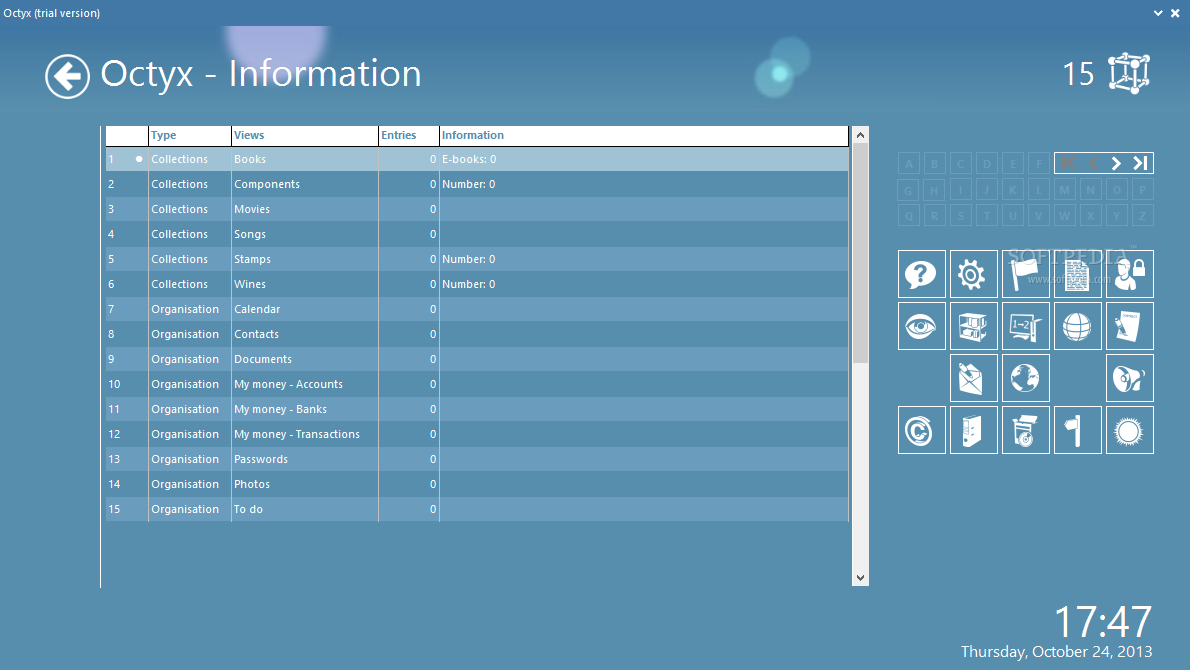Click the Collections cell in row 3
This screenshot has width=1190, height=670.
point(190,209)
